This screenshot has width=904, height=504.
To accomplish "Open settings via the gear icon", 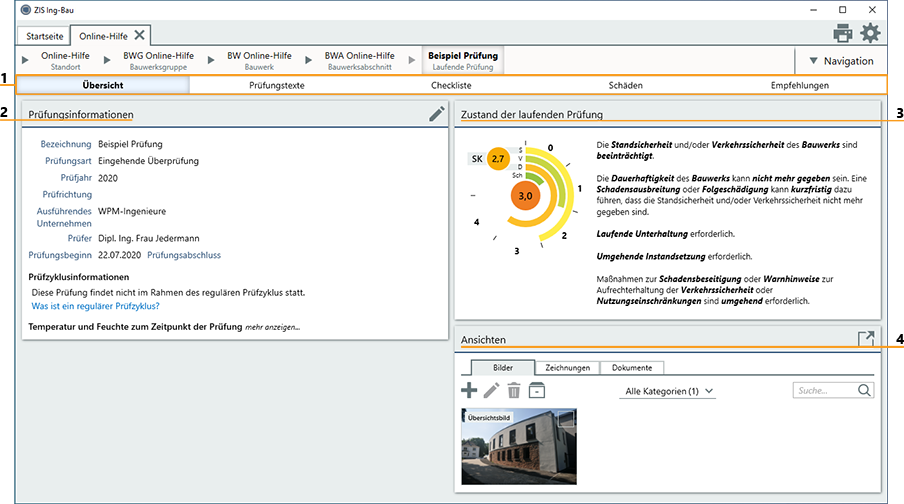I will [x=870, y=33].
